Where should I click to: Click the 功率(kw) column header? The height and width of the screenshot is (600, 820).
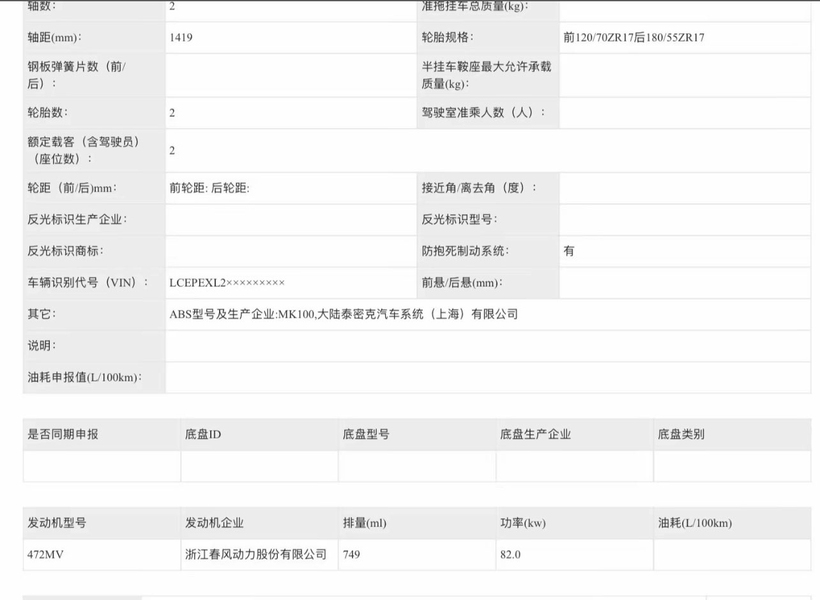coord(523,523)
